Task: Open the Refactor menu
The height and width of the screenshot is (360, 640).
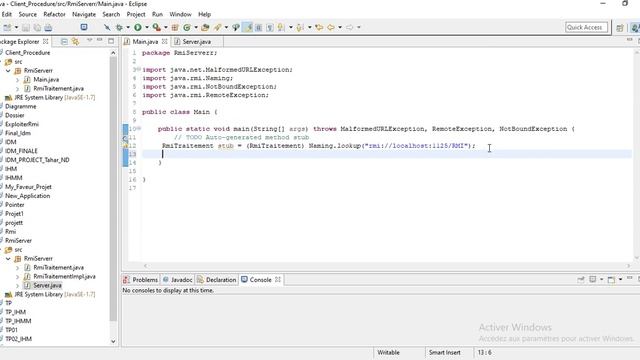Action: pyautogui.click(x=54, y=14)
